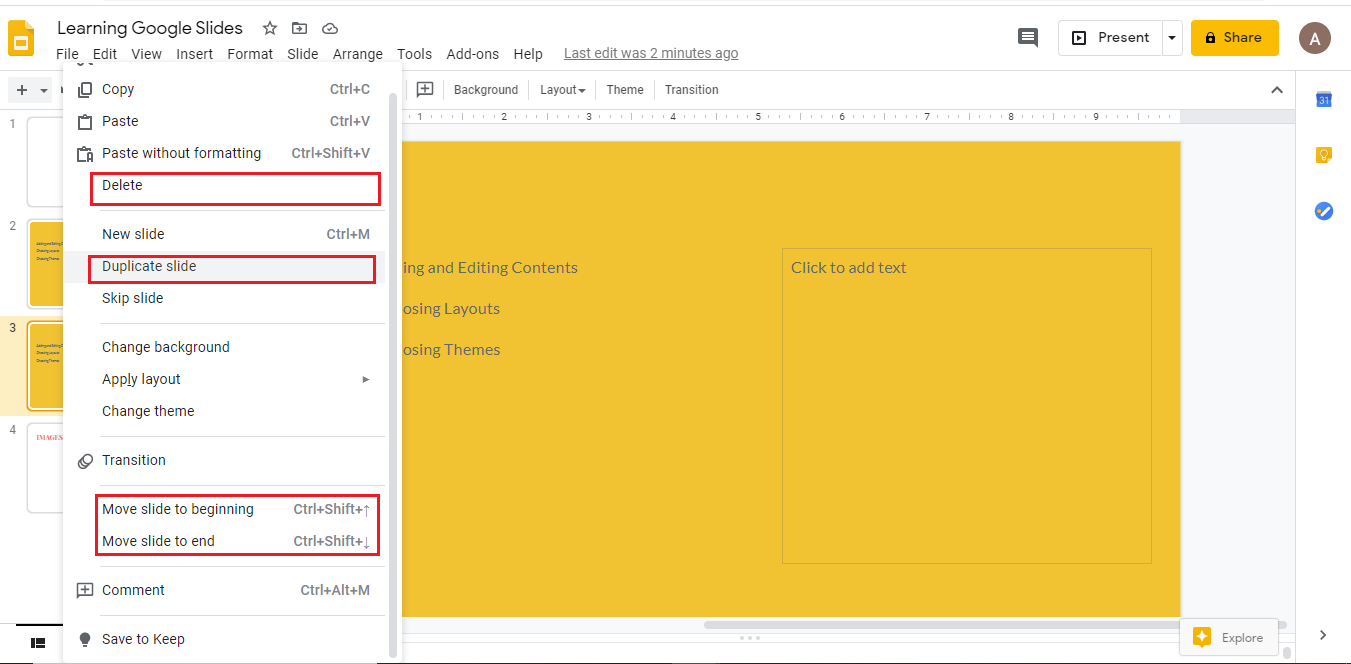The height and width of the screenshot is (664, 1351).
Task: Open the Google Slides home logo
Action: [22, 40]
